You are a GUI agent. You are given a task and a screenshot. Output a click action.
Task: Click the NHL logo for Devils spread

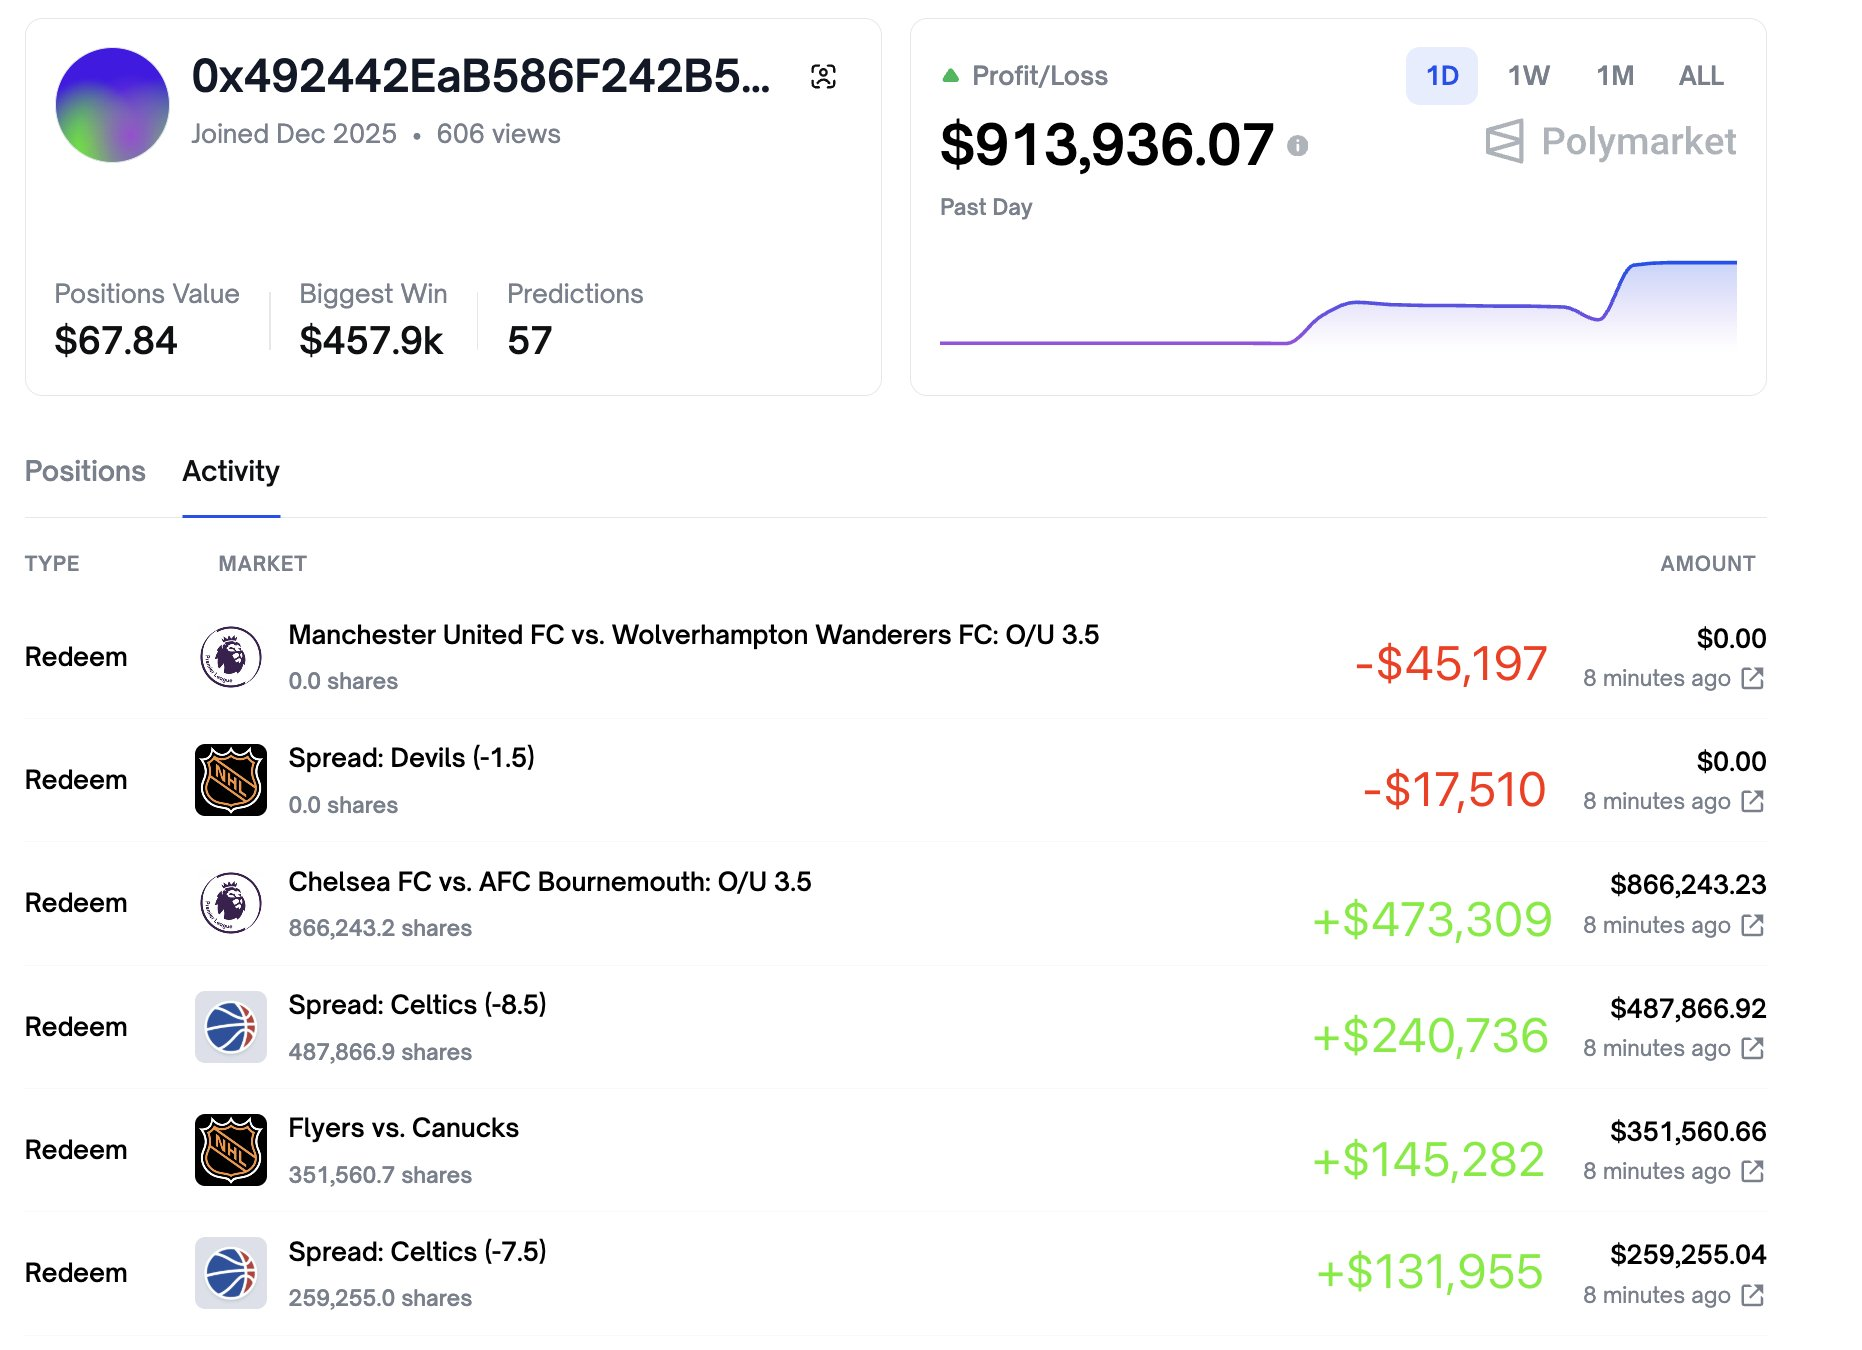click(231, 780)
